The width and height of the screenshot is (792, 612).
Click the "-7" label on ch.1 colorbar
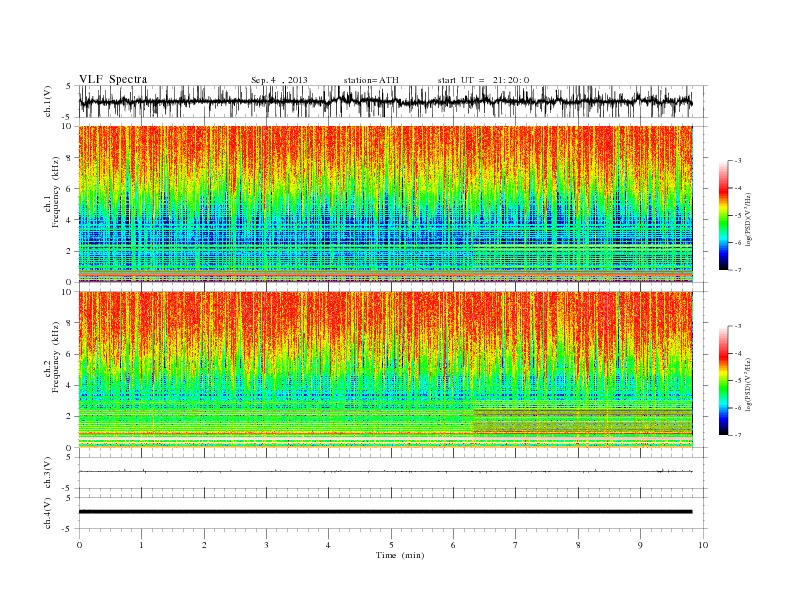[x=738, y=270]
